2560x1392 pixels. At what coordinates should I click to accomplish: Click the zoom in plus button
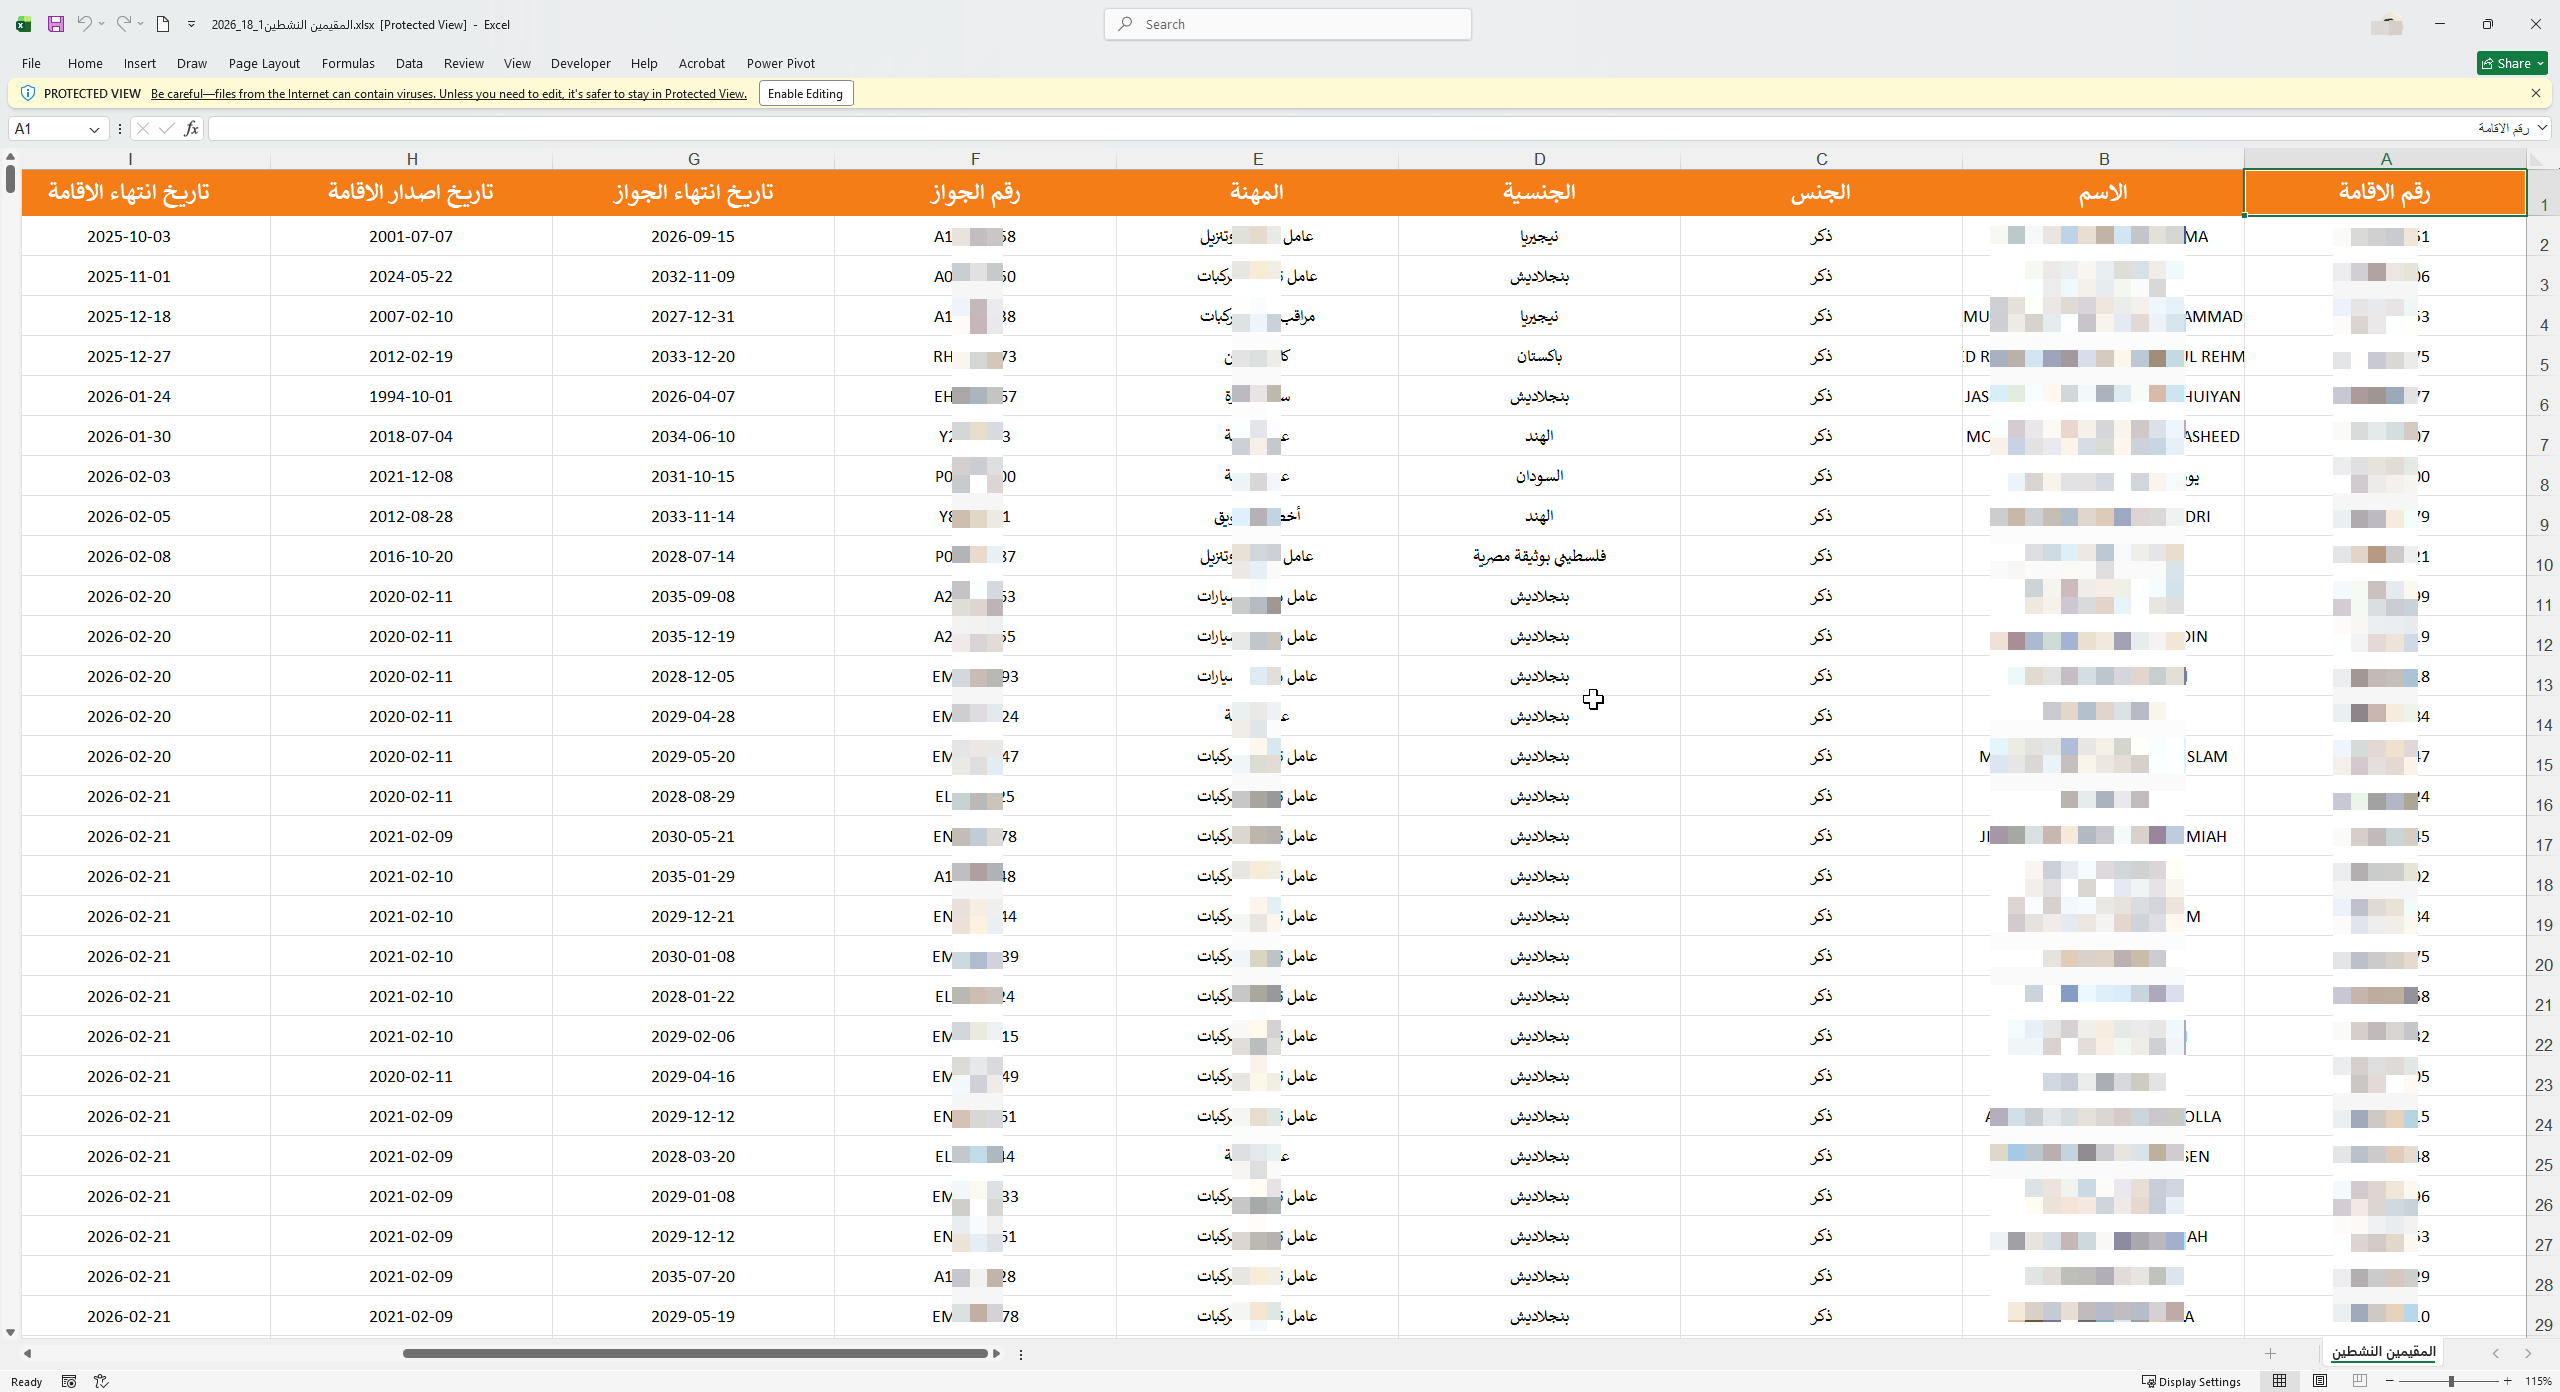tap(2508, 1381)
